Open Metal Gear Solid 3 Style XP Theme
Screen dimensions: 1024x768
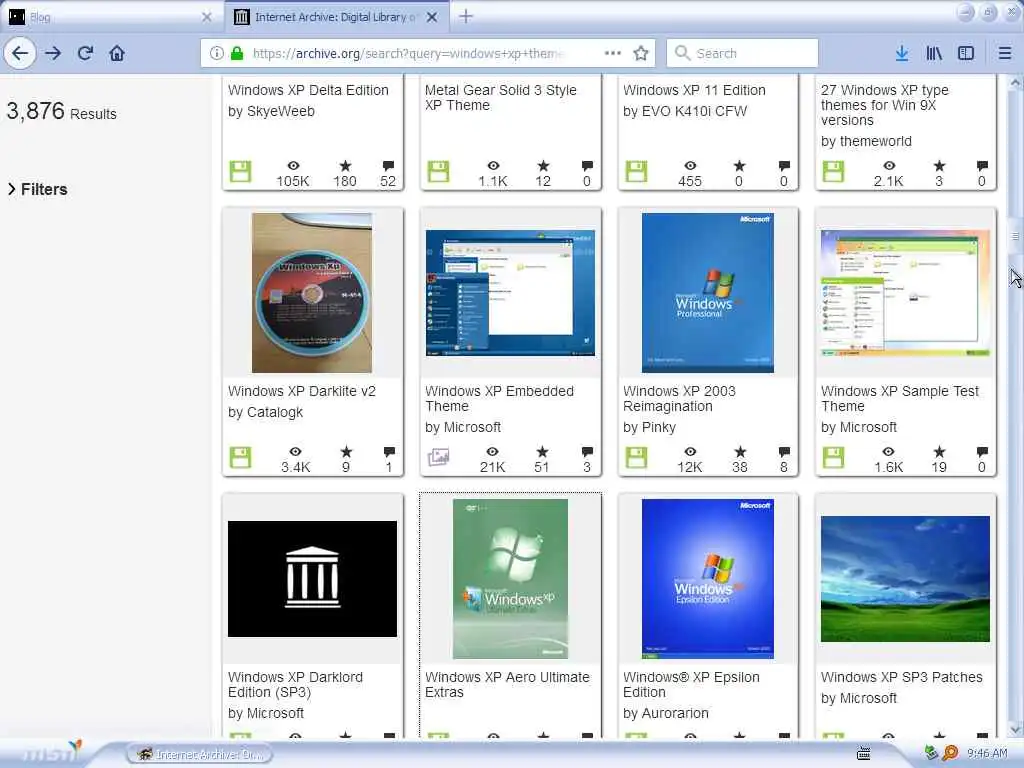coord(501,98)
